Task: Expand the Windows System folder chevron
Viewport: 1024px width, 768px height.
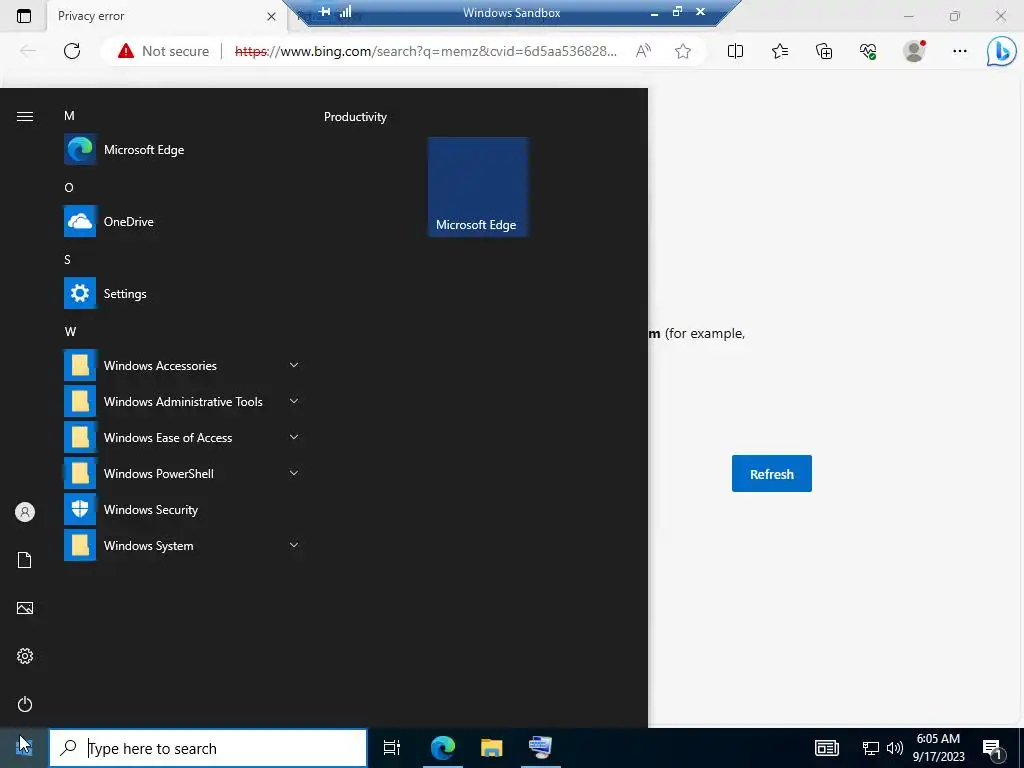Action: pos(294,545)
